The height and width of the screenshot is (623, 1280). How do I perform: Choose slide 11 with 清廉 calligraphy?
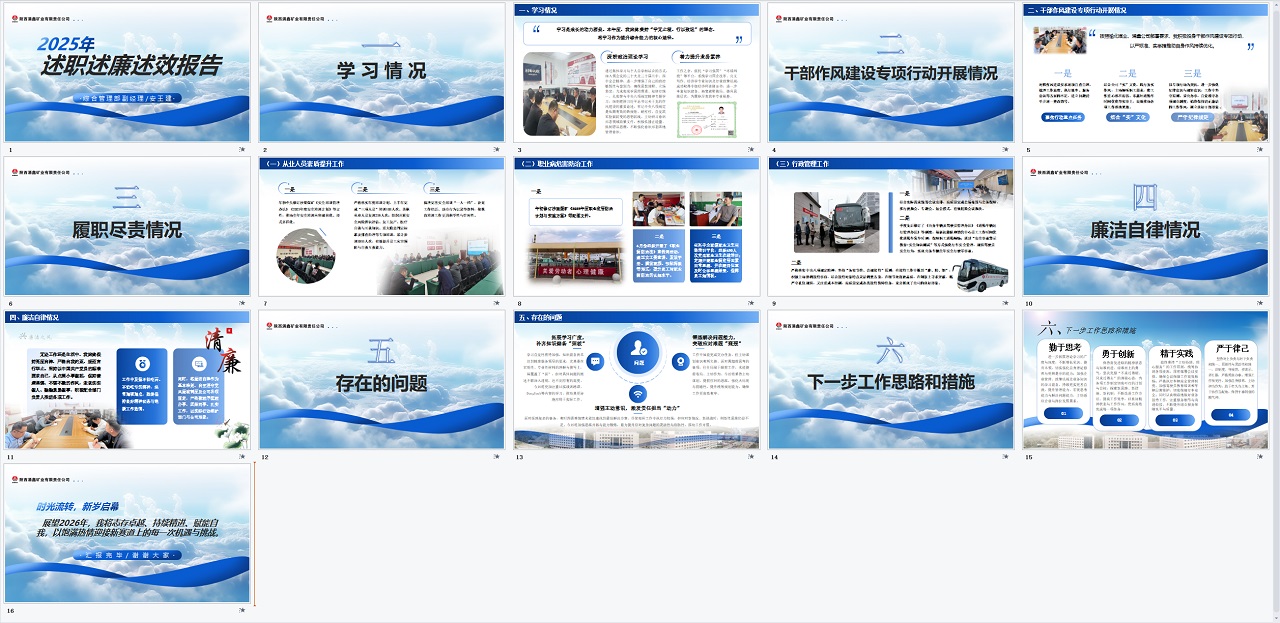[x=128, y=380]
